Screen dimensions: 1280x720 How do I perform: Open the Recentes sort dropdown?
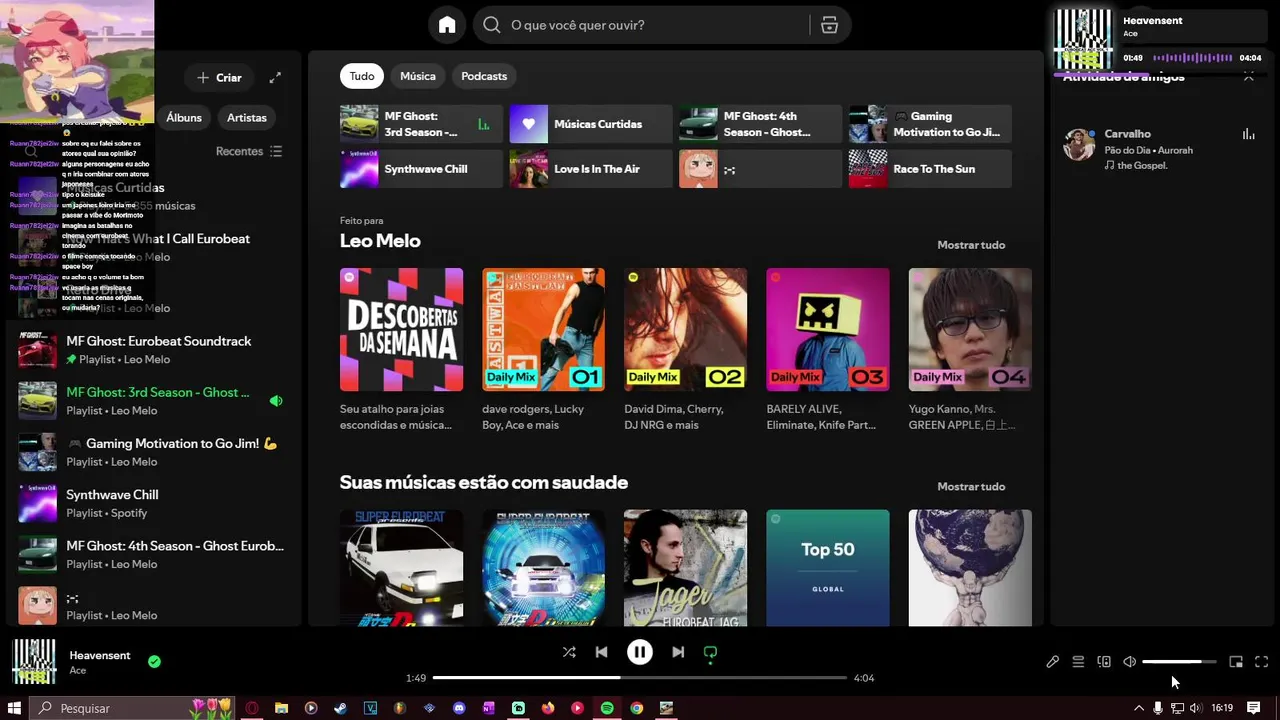tap(249, 151)
